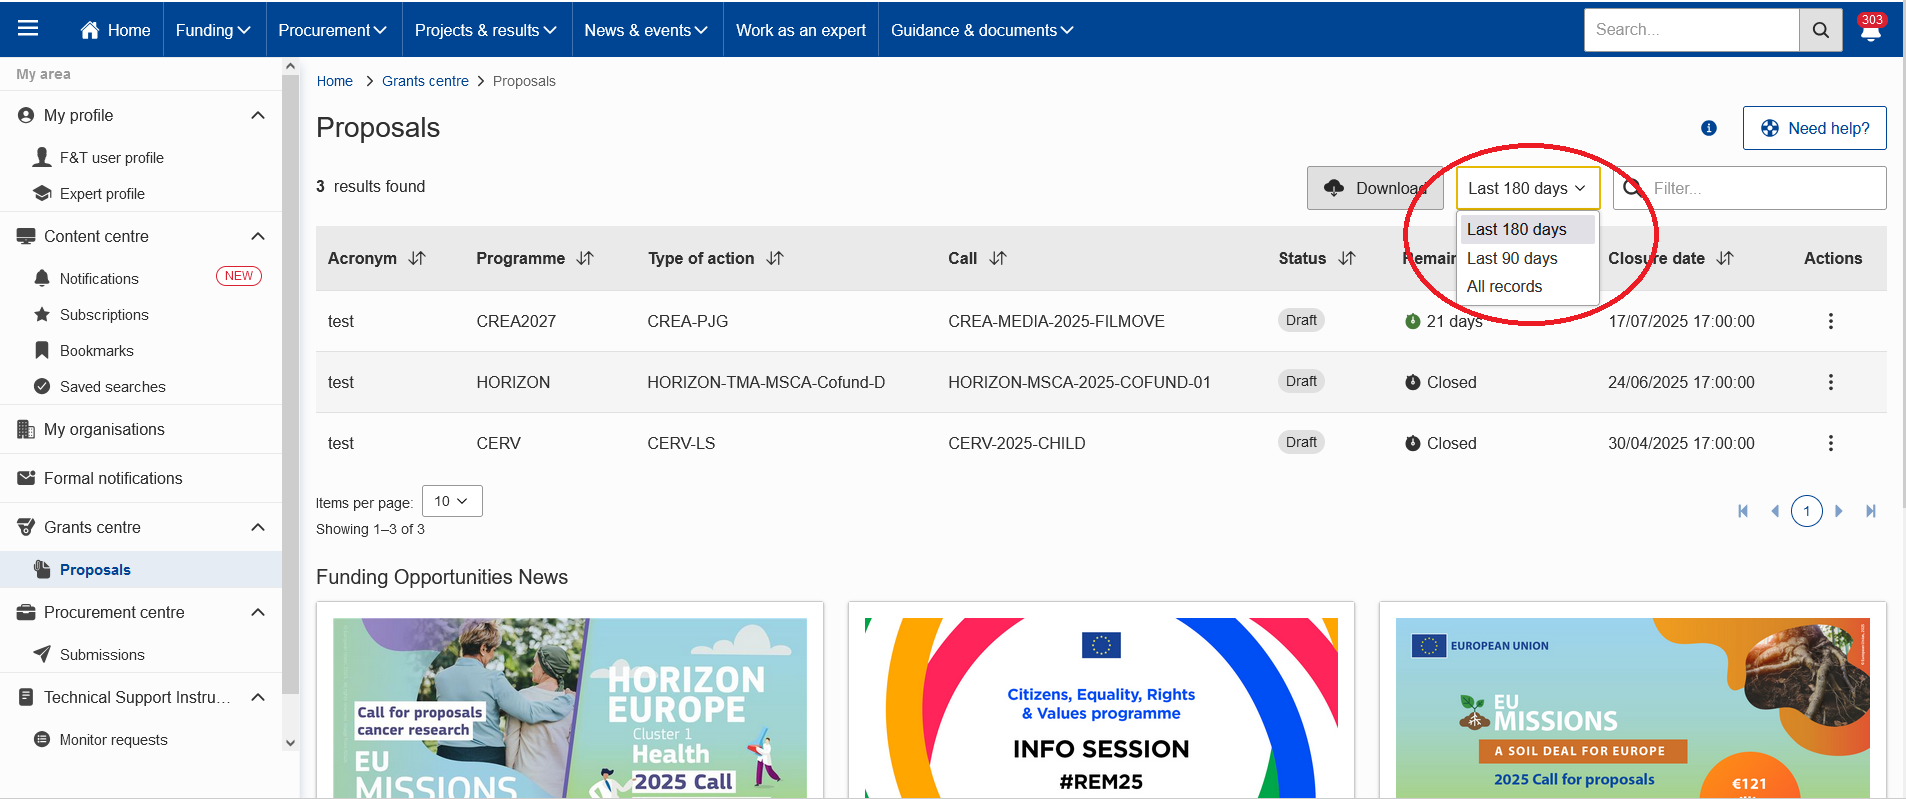1906x799 pixels.
Task: Click the Submissions paper plane icon
Action: pos(42,654)
